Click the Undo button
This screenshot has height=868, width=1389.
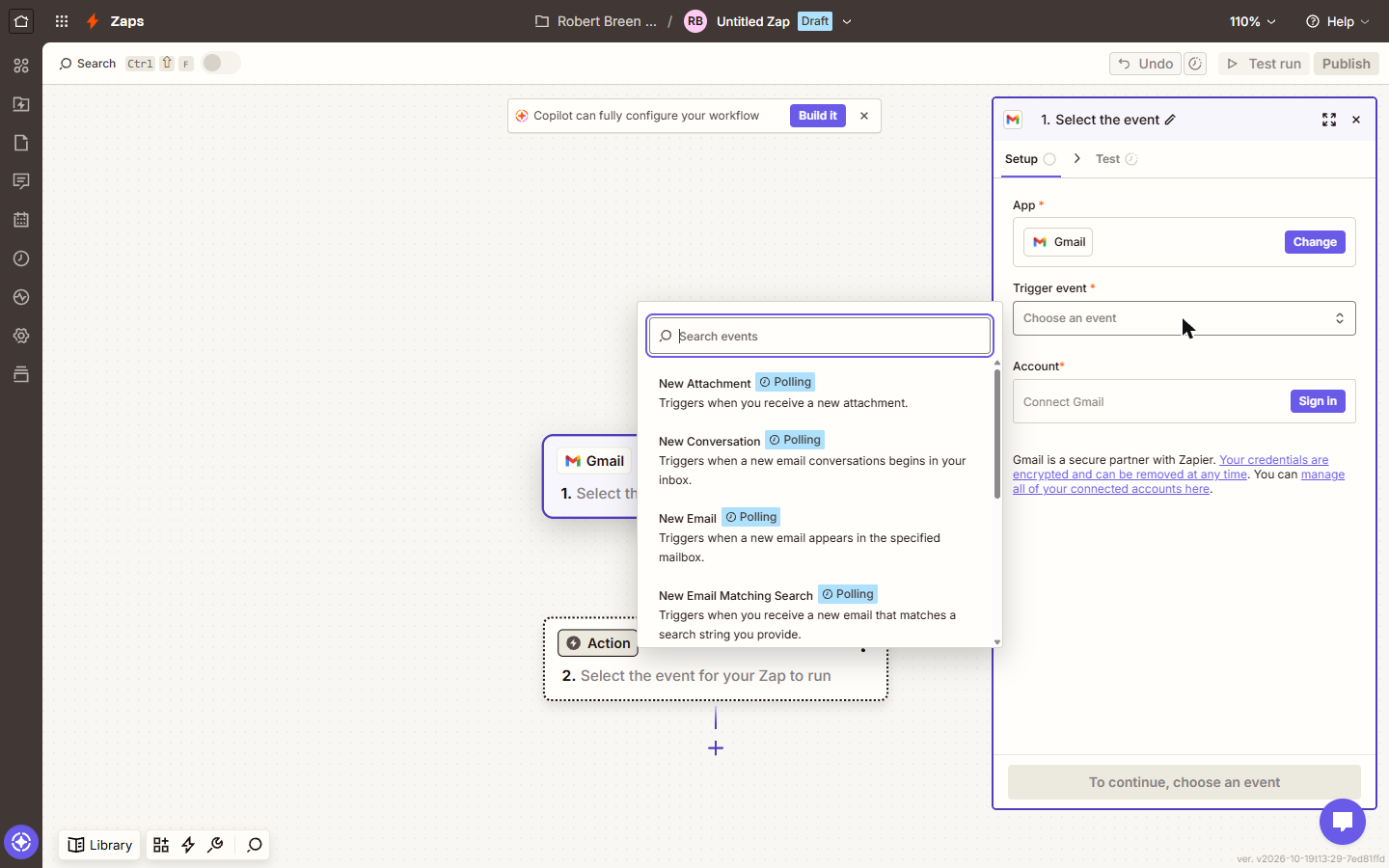tap(1145, 64)
